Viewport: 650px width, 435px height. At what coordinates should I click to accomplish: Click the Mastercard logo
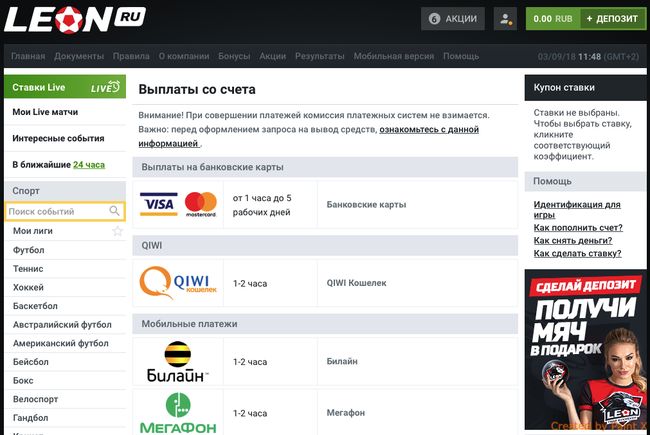(x=201, y=204)
